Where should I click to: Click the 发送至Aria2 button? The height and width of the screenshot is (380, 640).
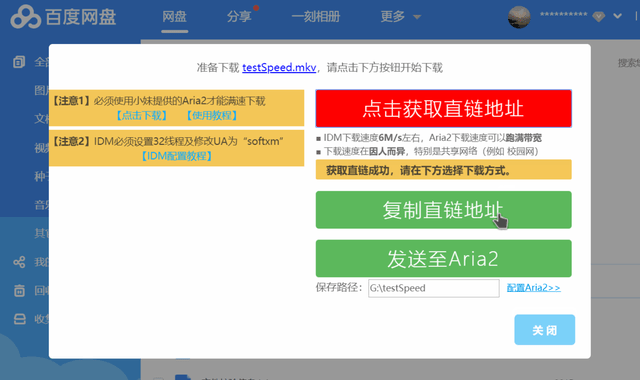(444, 258)
